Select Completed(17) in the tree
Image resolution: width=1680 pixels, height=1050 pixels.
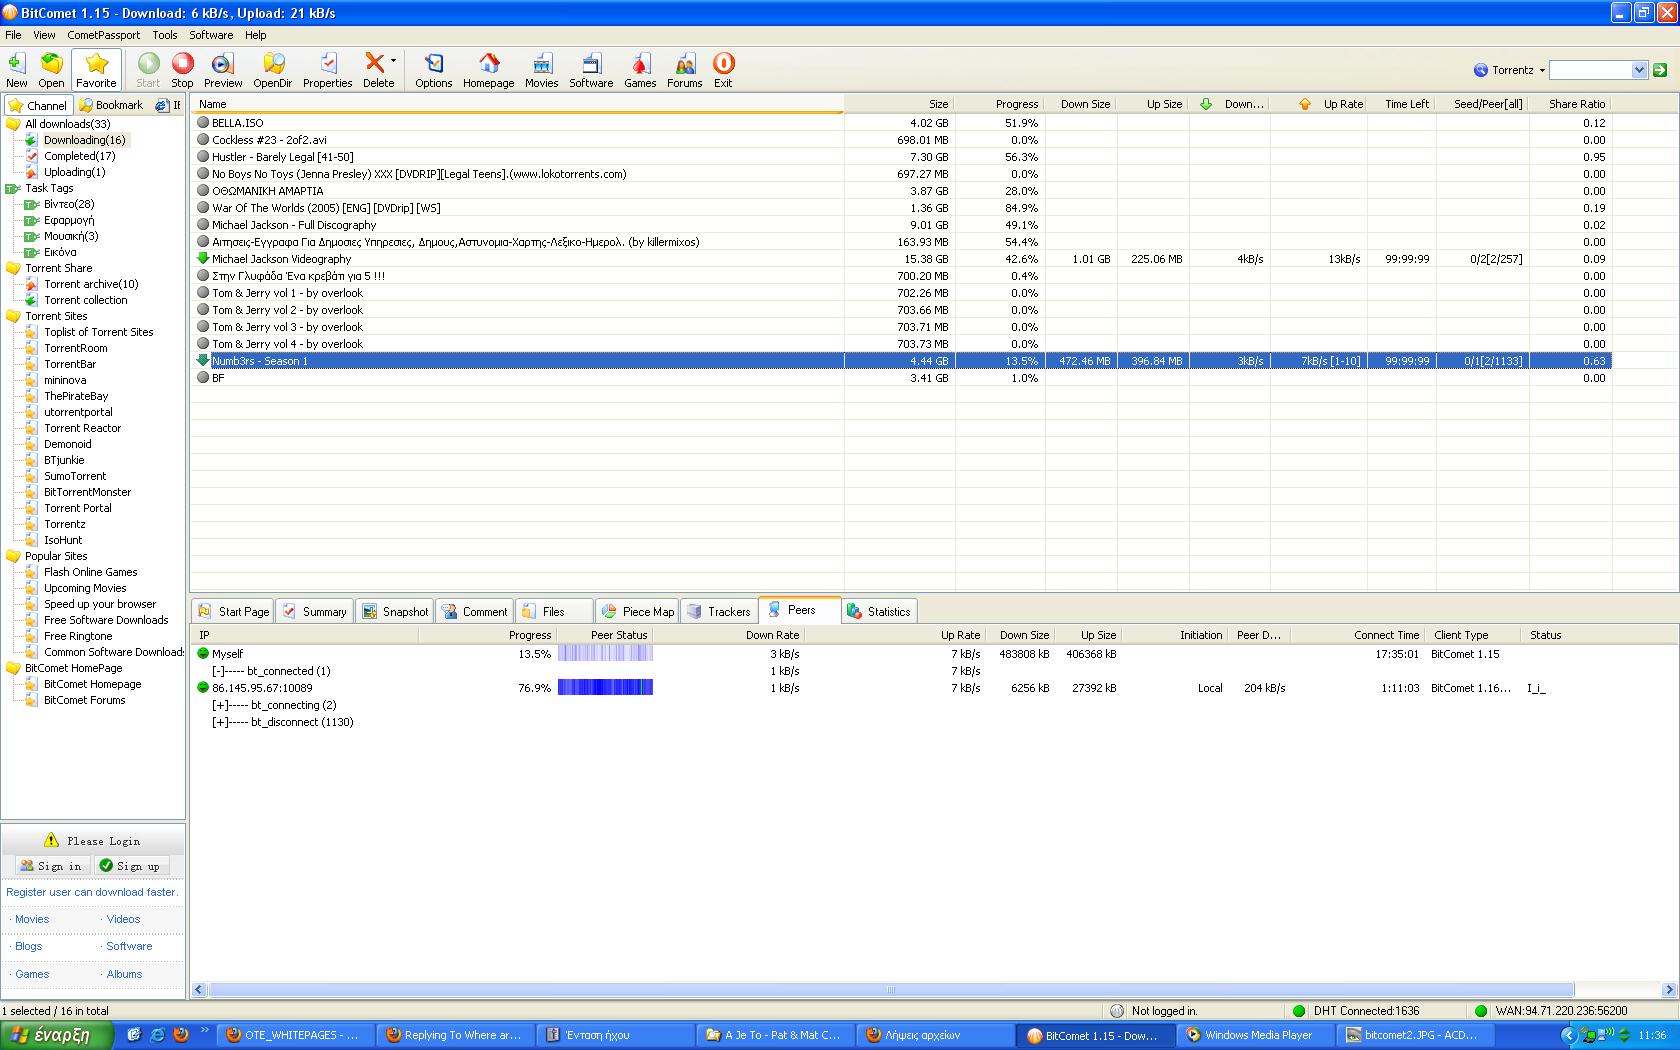click(x=80, y=156)
